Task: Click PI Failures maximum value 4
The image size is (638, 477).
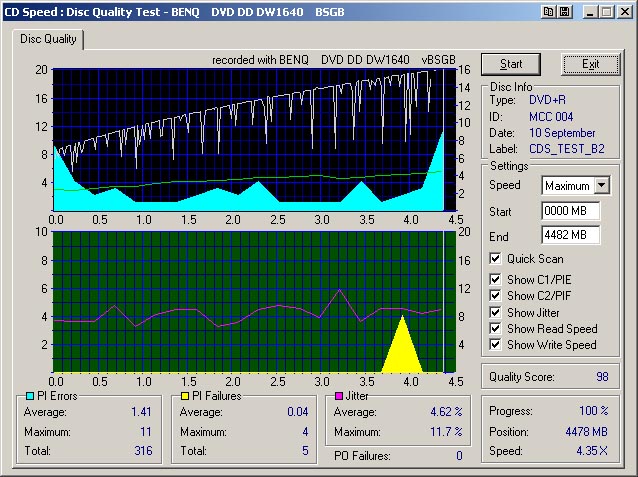Action: [x=305, y=431]
